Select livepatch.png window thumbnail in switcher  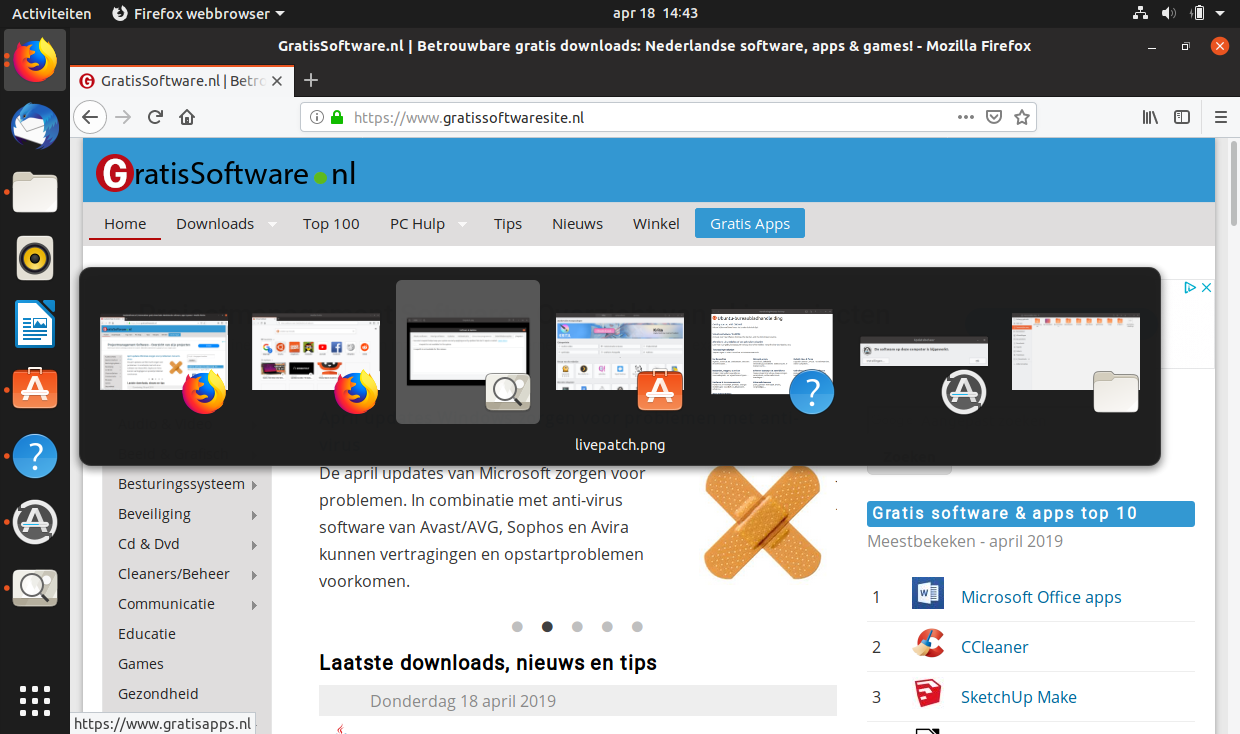click(x=468, y=351)
